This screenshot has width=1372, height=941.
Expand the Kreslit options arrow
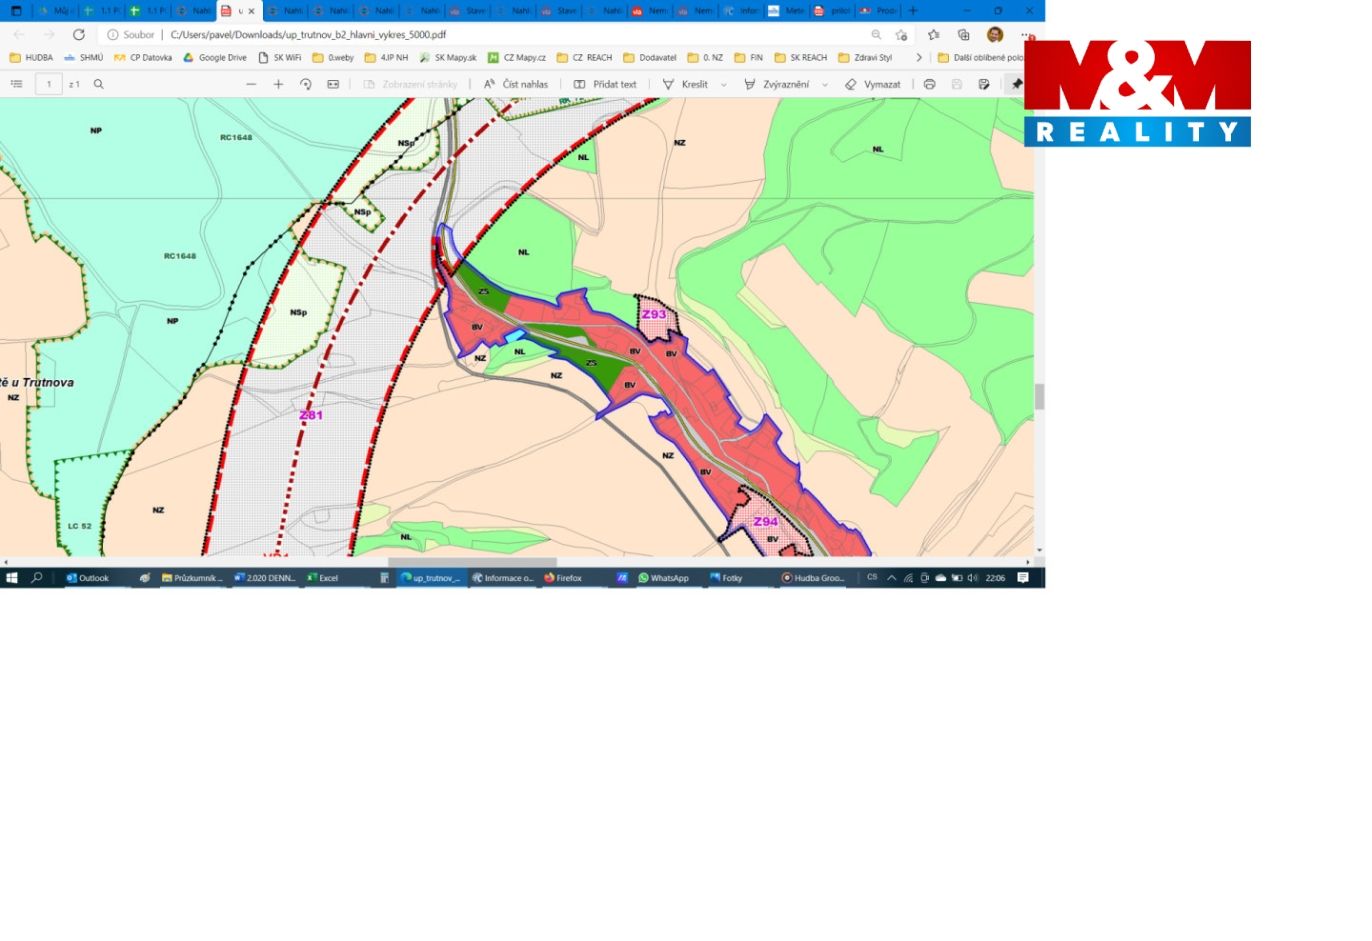[x=724, y=85]
